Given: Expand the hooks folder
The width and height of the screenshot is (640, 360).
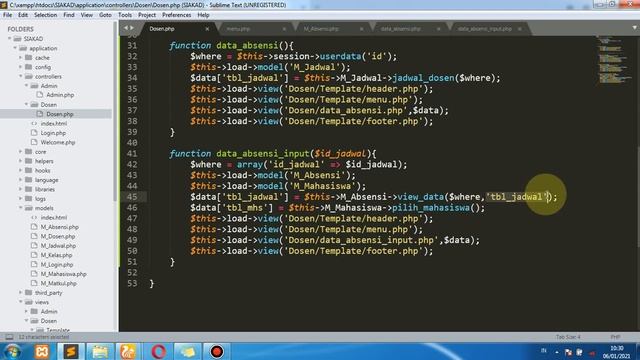Looking at the screenshot, I should tap(21, 170).
